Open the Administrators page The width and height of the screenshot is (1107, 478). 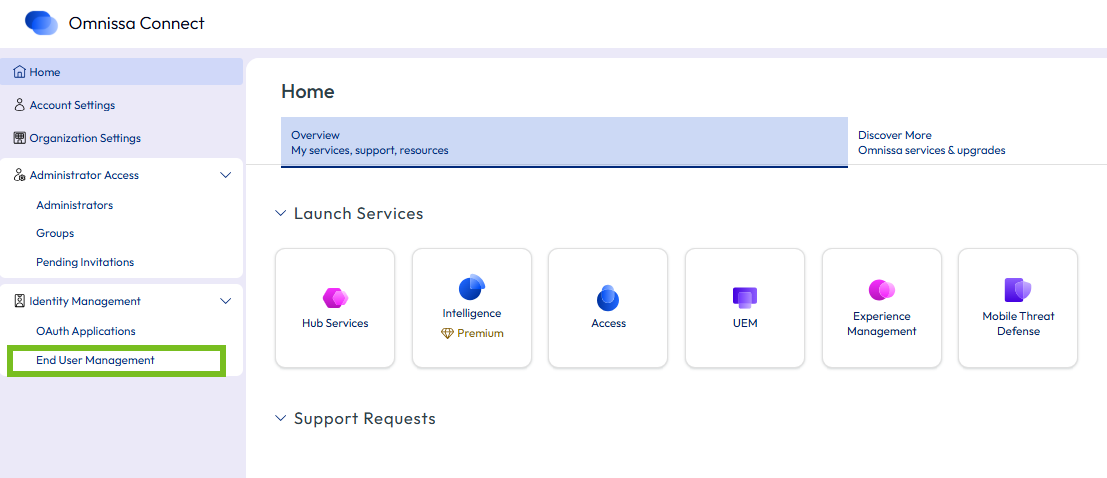[74, 205]
